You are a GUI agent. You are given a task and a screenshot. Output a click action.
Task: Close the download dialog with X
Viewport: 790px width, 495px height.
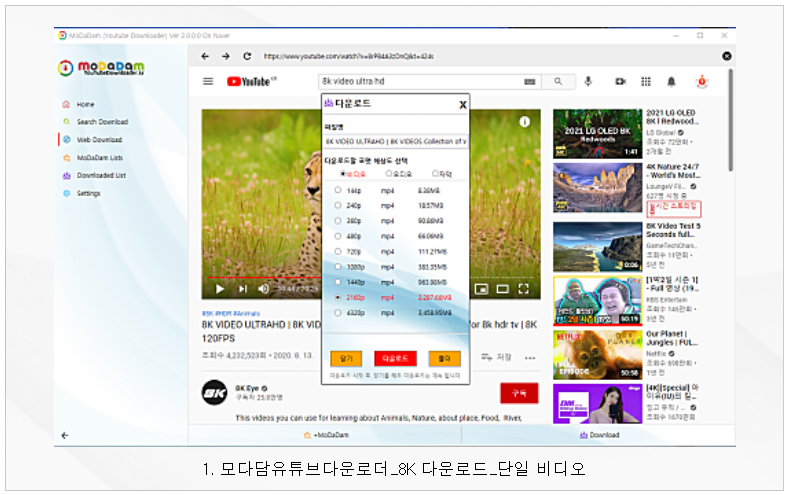(x=463, y=104)
